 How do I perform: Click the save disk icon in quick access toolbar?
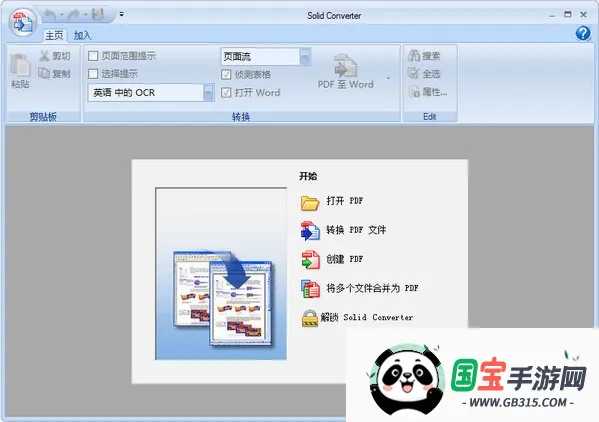(98, 15)
